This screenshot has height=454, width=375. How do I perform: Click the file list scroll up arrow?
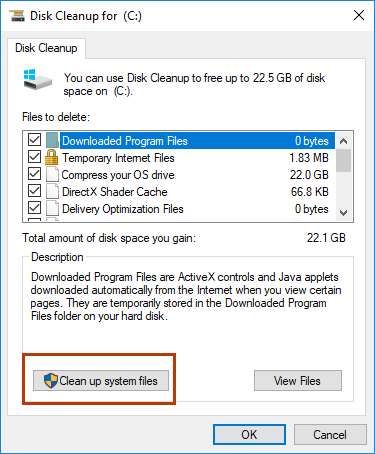pyautogui.click(x=344, y=141)
